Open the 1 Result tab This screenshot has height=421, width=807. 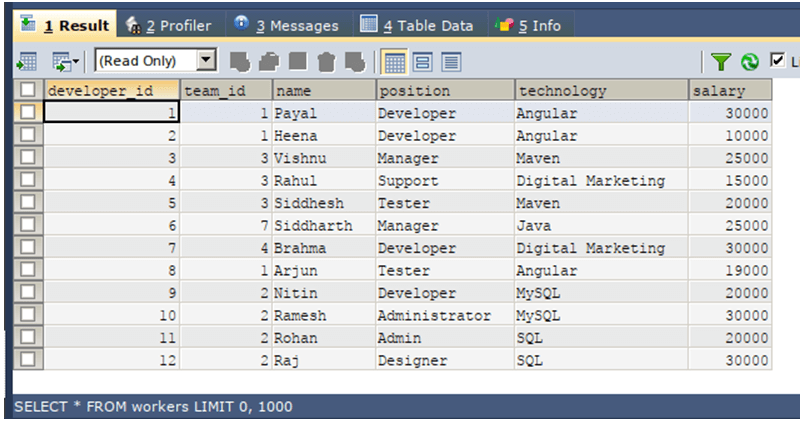(65, 25)
